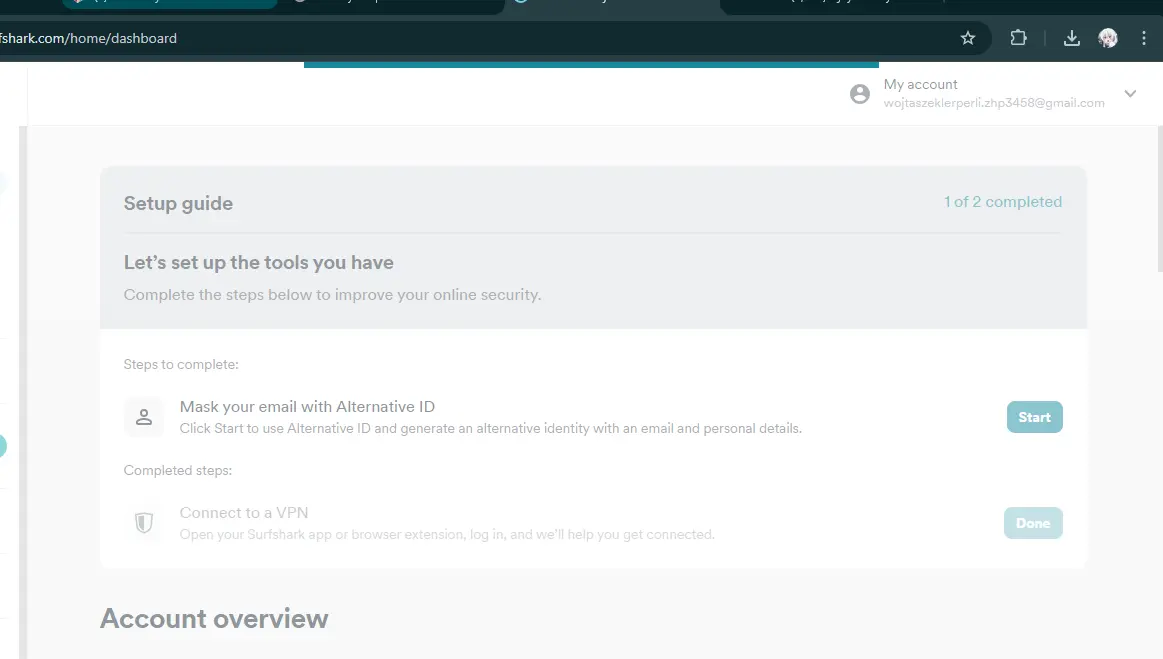Click the 'Connect to a VPN' step title
Screen dimensions: 1163x659
(x=244, y=513)
